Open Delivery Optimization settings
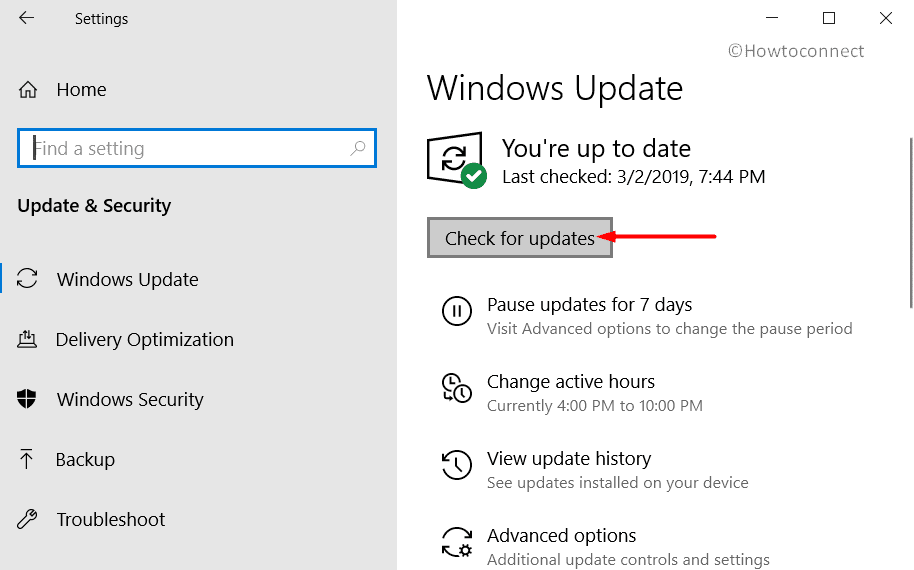The image size is (914, 570). [x=145, y=339]
